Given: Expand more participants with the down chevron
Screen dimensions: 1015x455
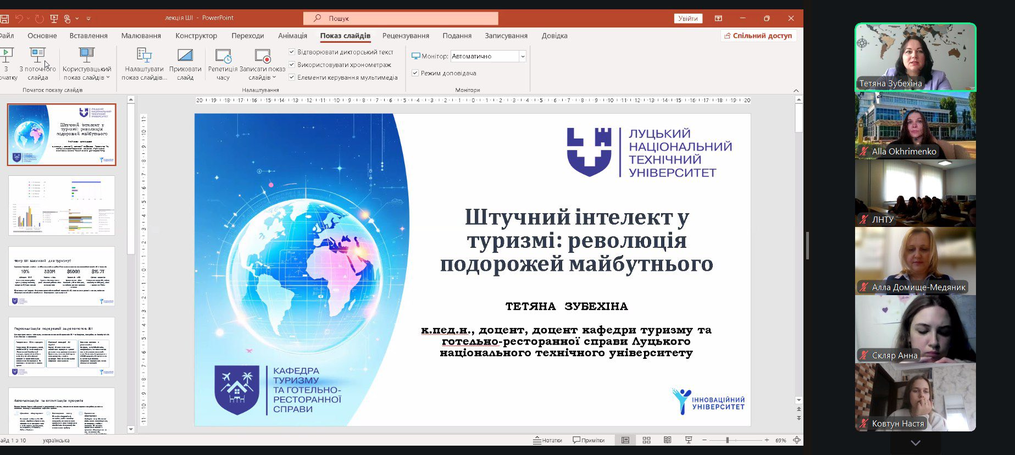Looking at the screenshot, I should click(x=915, y=443).
